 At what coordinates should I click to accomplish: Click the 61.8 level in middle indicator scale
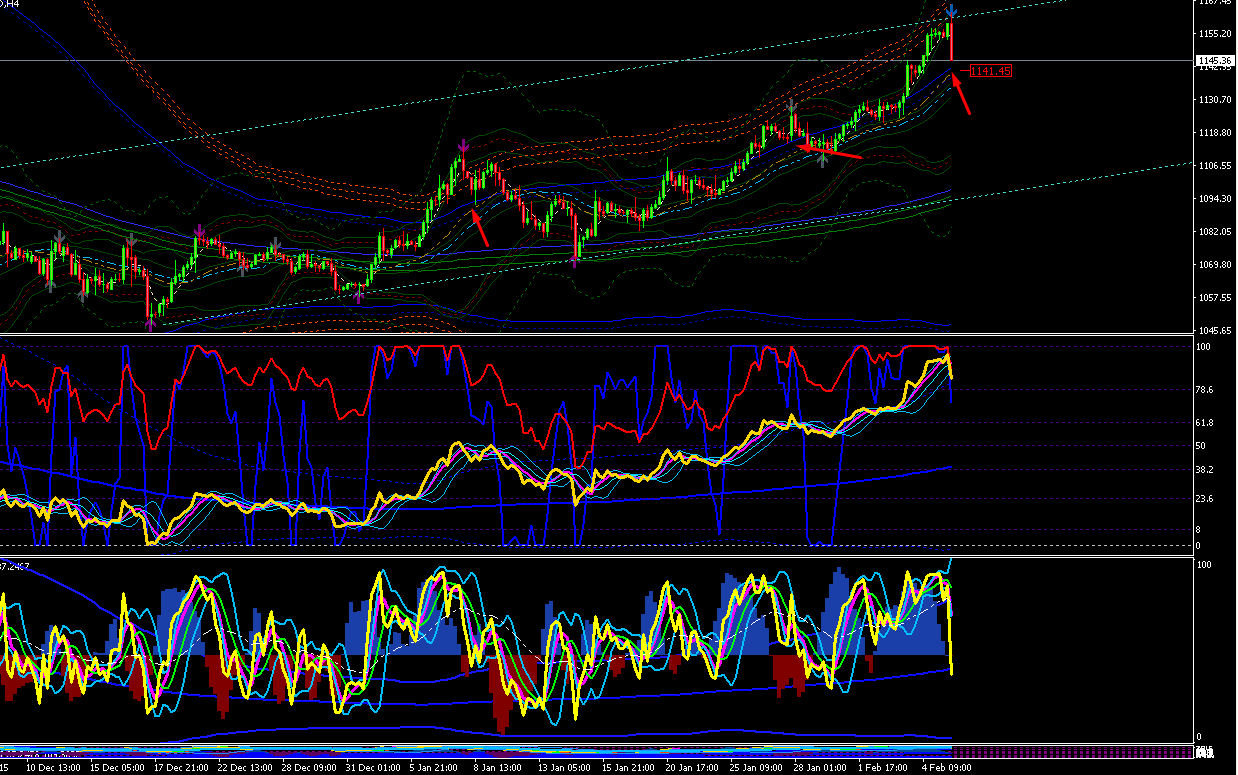click(1205, 423)
